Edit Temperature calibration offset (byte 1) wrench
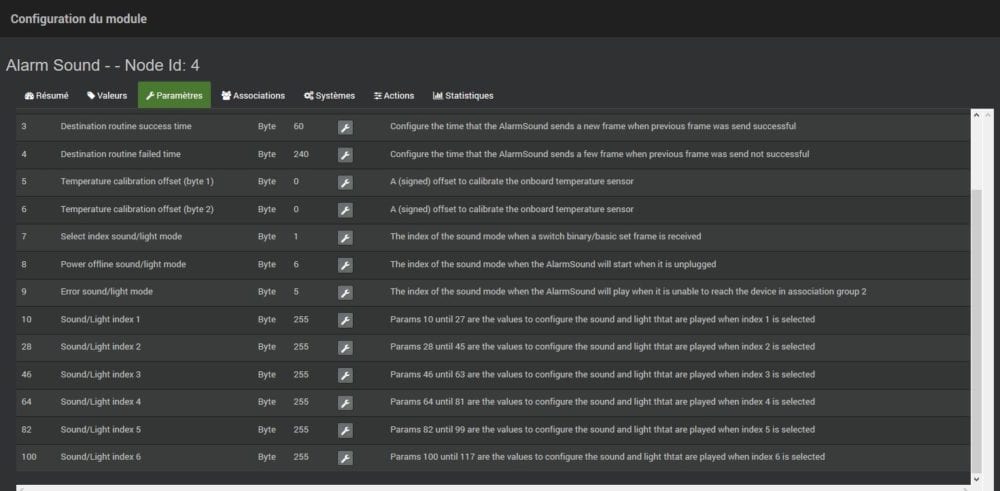The height and width of the screenshot is (491, 1000). point(345,182)
